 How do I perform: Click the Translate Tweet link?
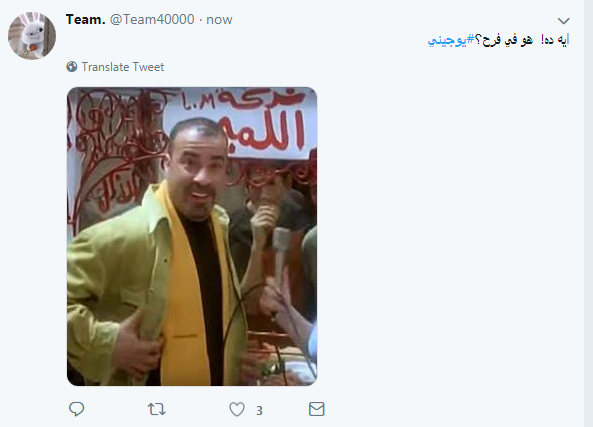pyautogui.click(x=123, y=67)
